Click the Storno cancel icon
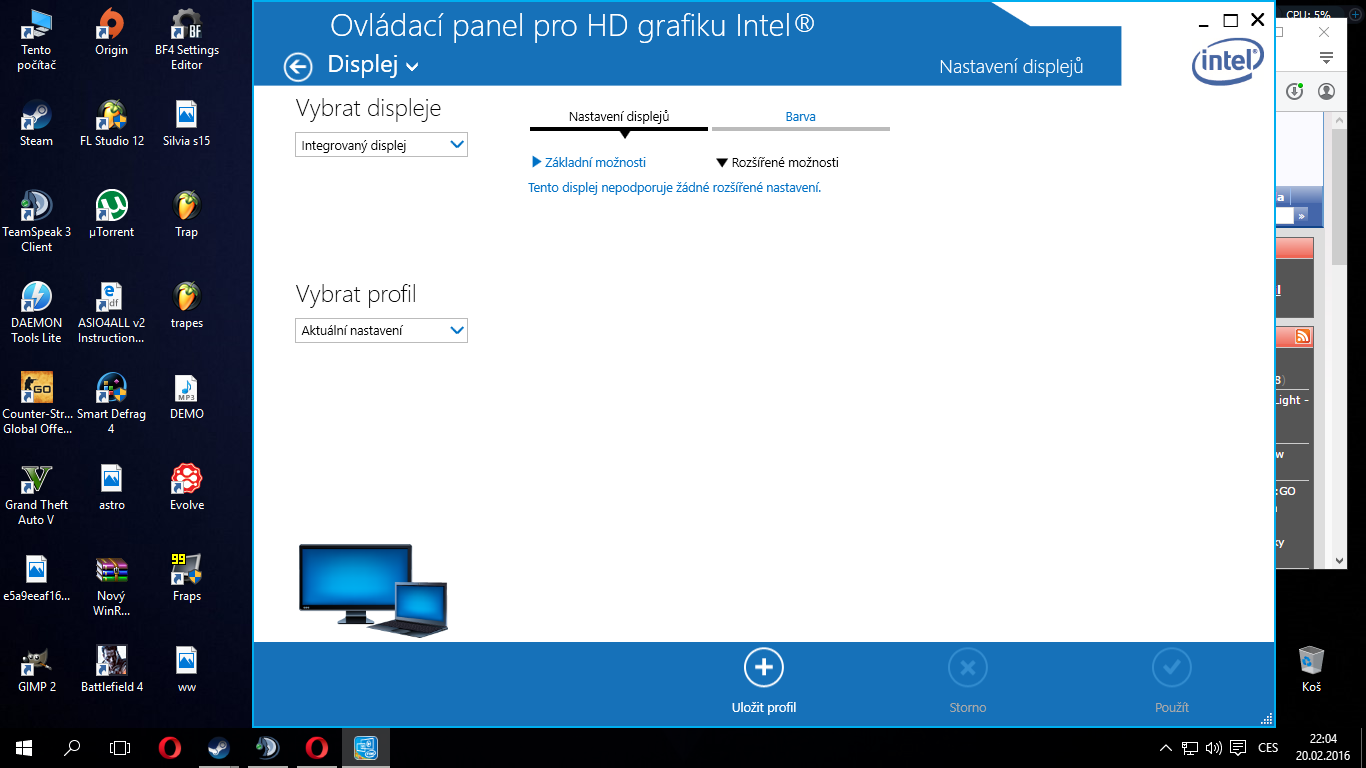This screenshot has height=768, width=1366. click(x=967, y=668)
